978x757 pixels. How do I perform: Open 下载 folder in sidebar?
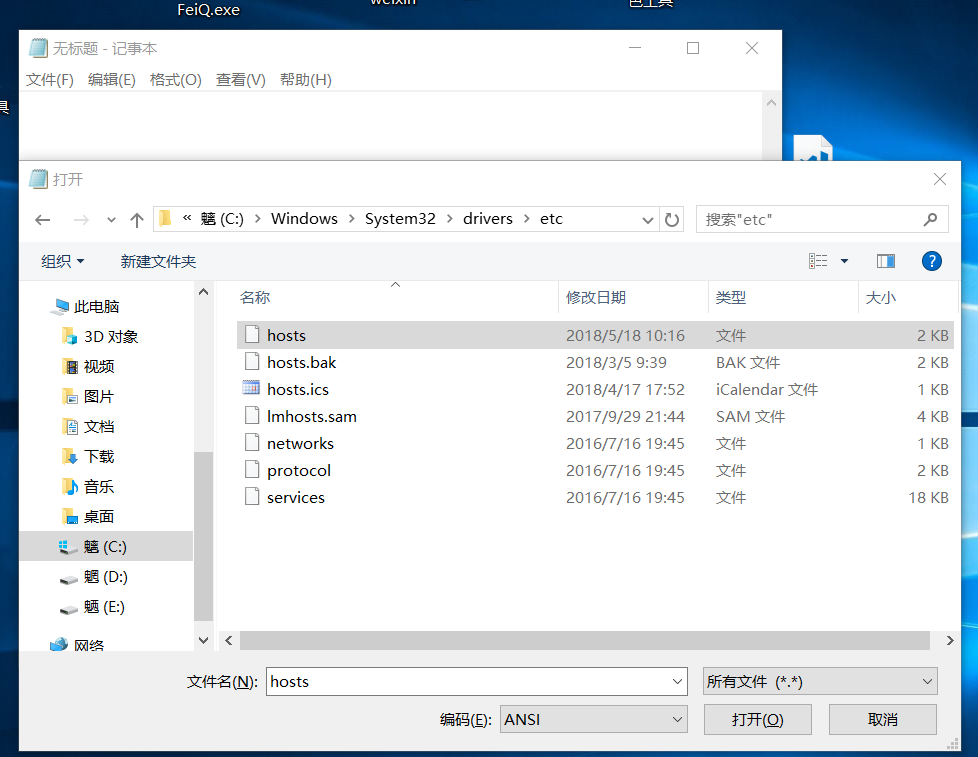point(88,456)
